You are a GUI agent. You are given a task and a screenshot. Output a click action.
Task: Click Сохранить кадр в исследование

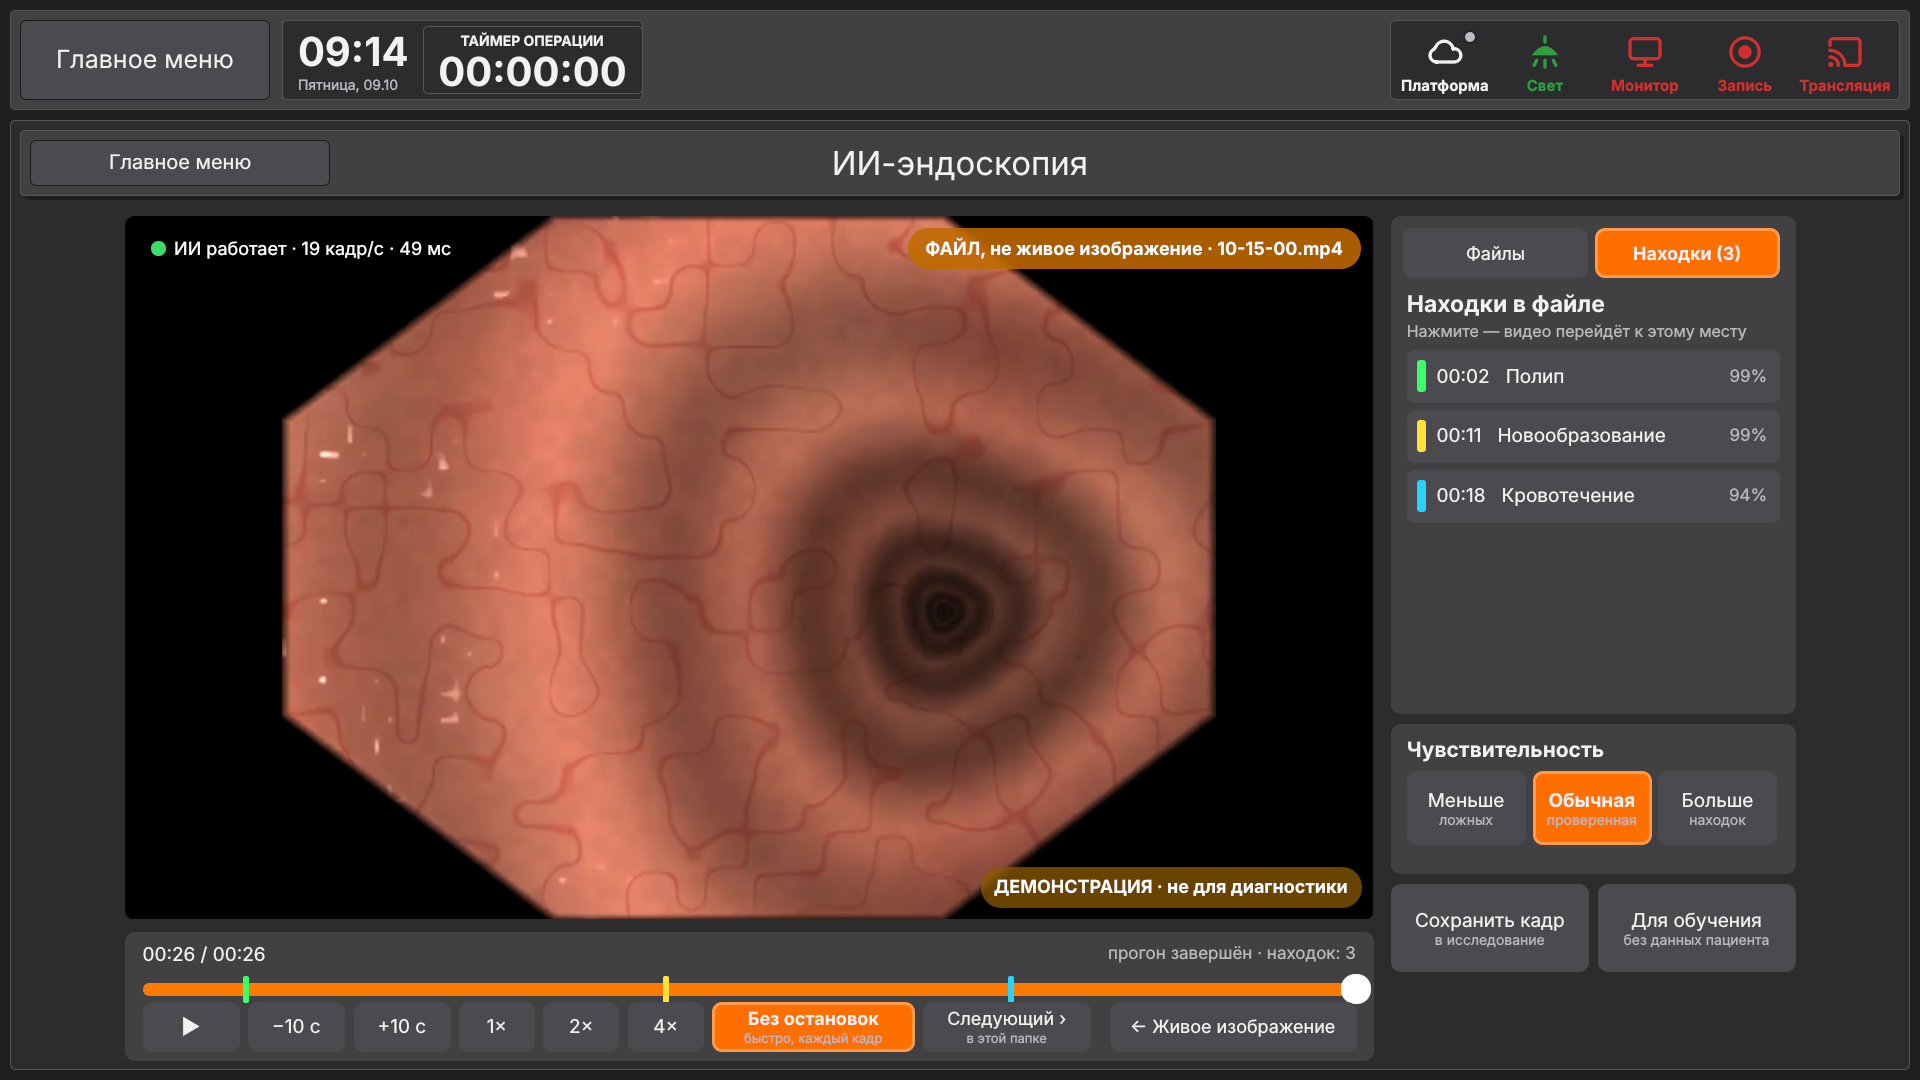(x=1490, y=928)
